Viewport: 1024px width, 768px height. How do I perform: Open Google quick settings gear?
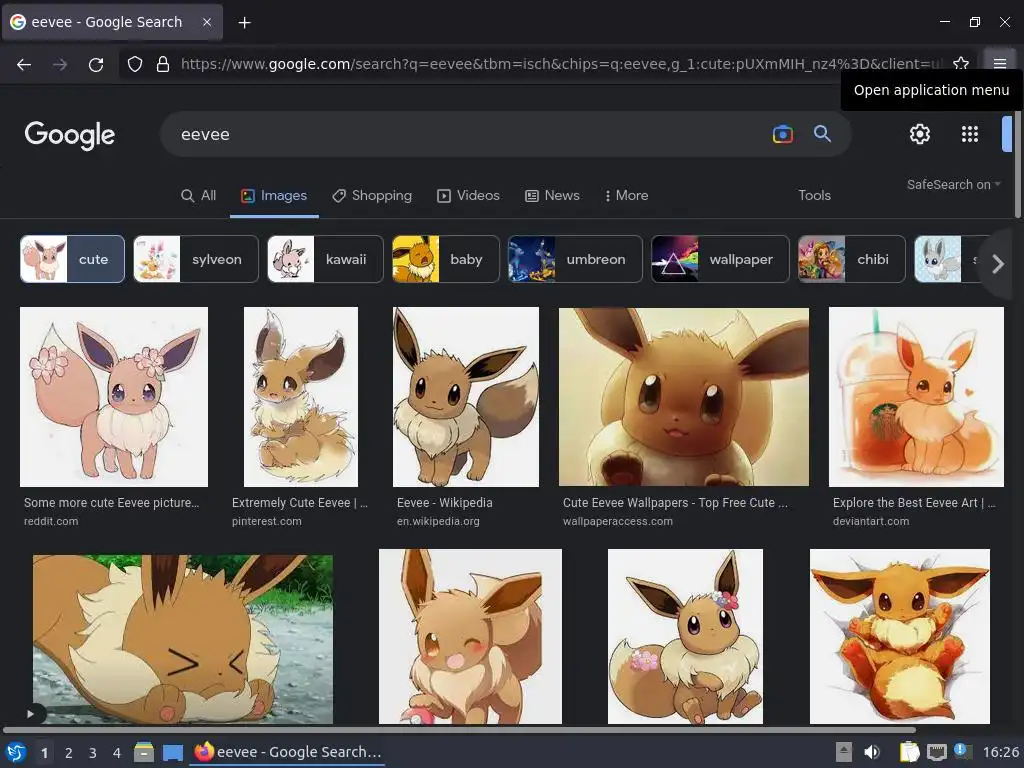click(920, 134)
